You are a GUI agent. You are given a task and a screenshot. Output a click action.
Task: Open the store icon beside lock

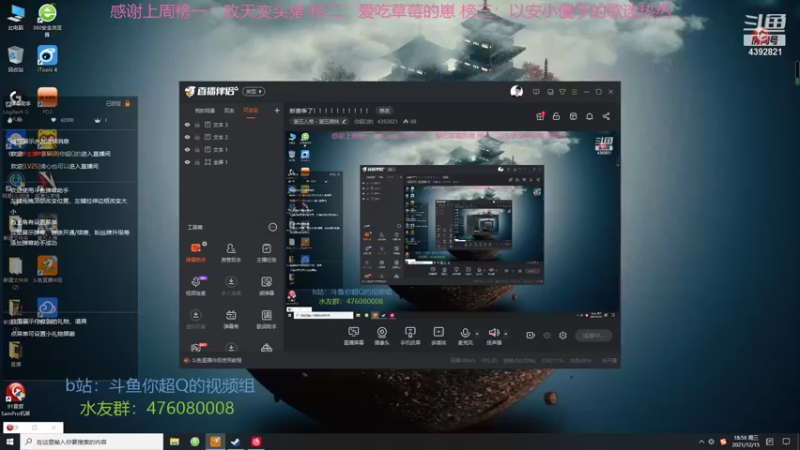[573, 116]
